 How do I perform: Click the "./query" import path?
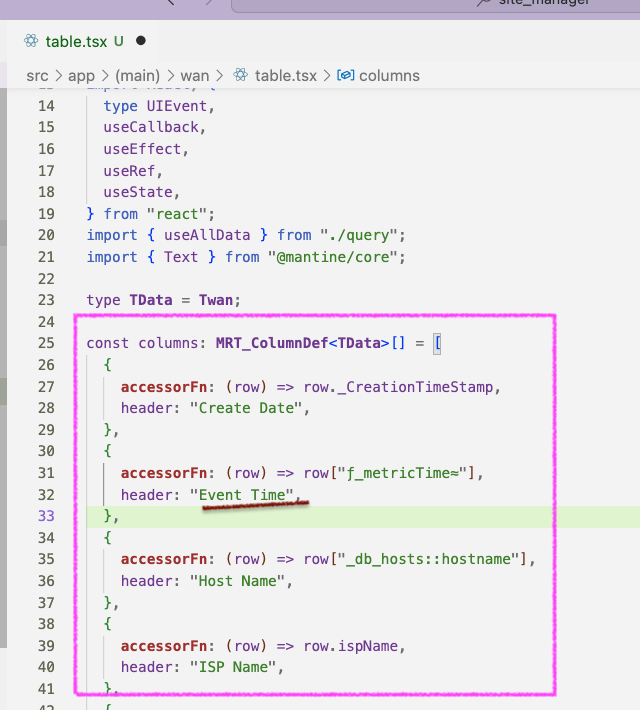(359, 235)
